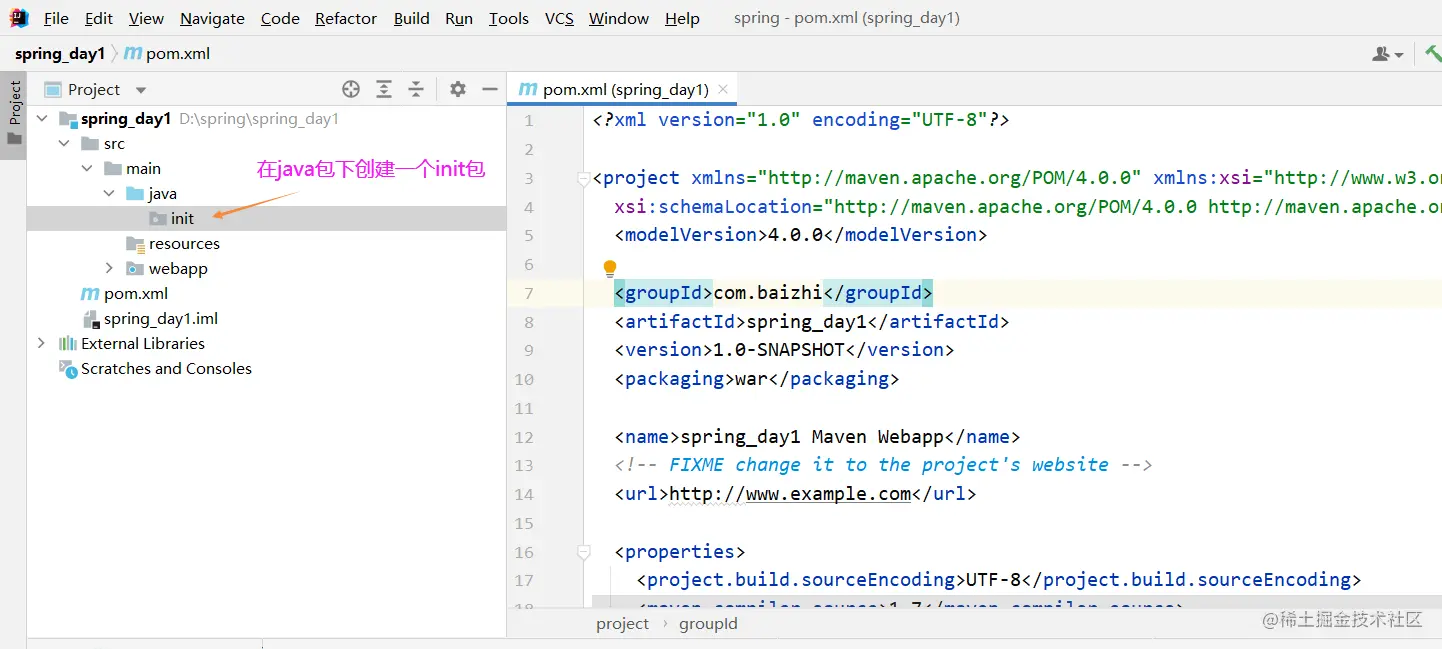Screen dimensions: 1442x649
Task: Open the View menu
Action: 146,18
